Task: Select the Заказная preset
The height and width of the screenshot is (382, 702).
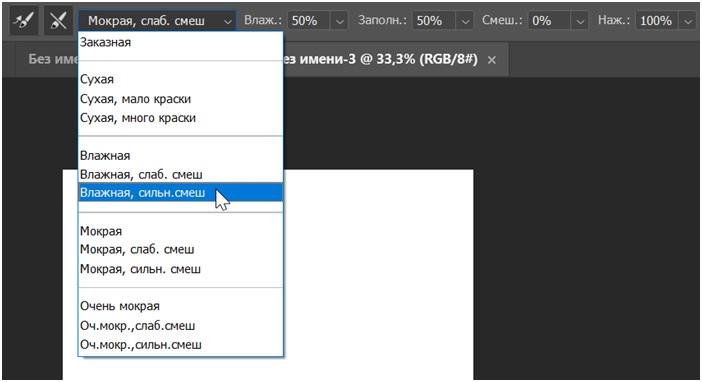Action: point(180,43)
